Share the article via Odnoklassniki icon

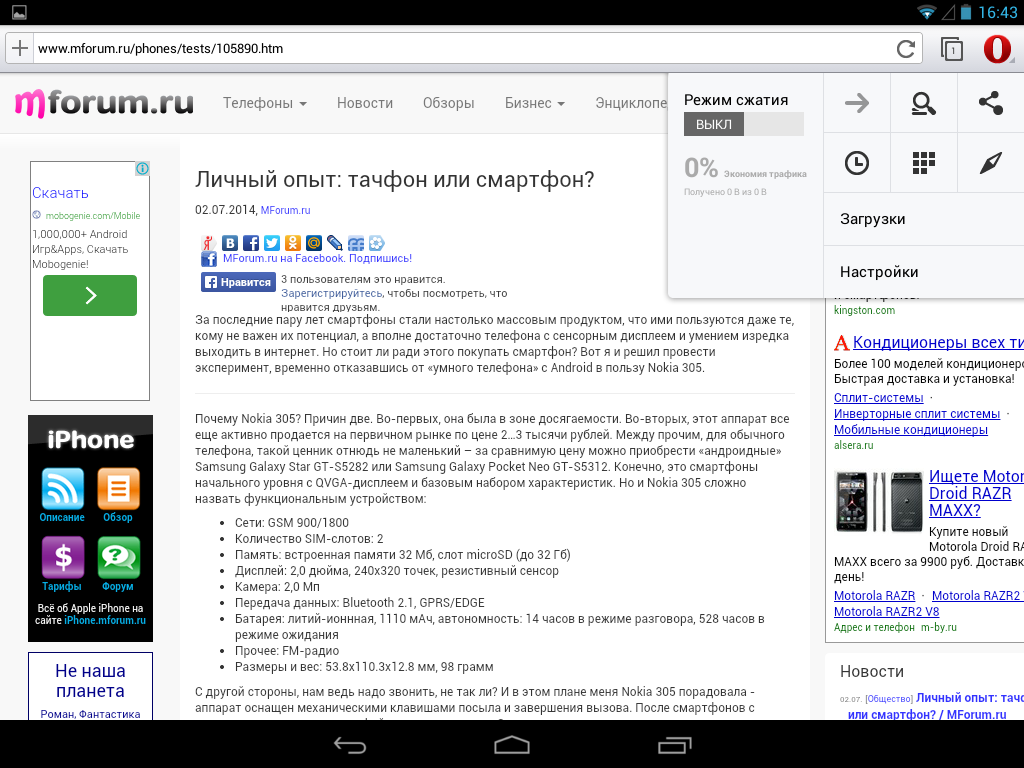(x=293, y=243)
